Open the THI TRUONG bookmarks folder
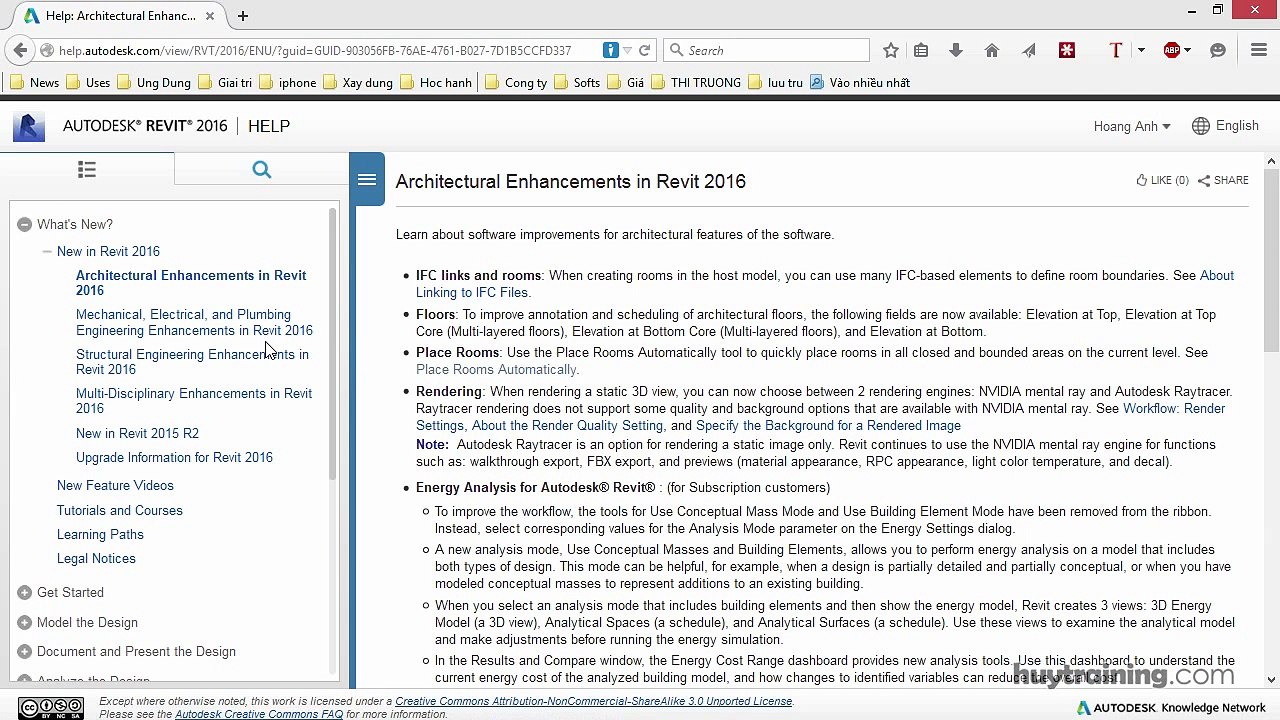 click(x=696, y=82)
